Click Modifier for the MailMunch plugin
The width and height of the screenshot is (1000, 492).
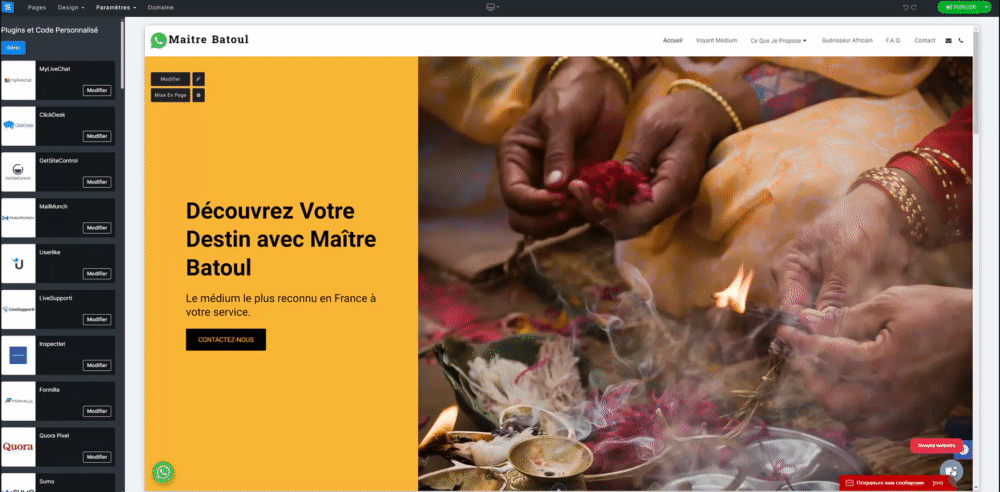tap(97, 228)
